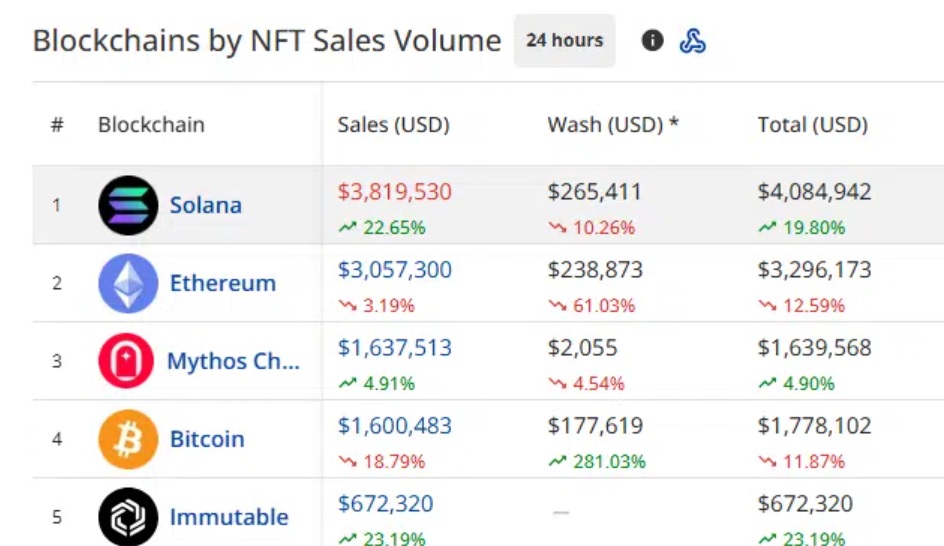
Task: Sort by the Sales (USD) column header
Action: click(394, 125)
